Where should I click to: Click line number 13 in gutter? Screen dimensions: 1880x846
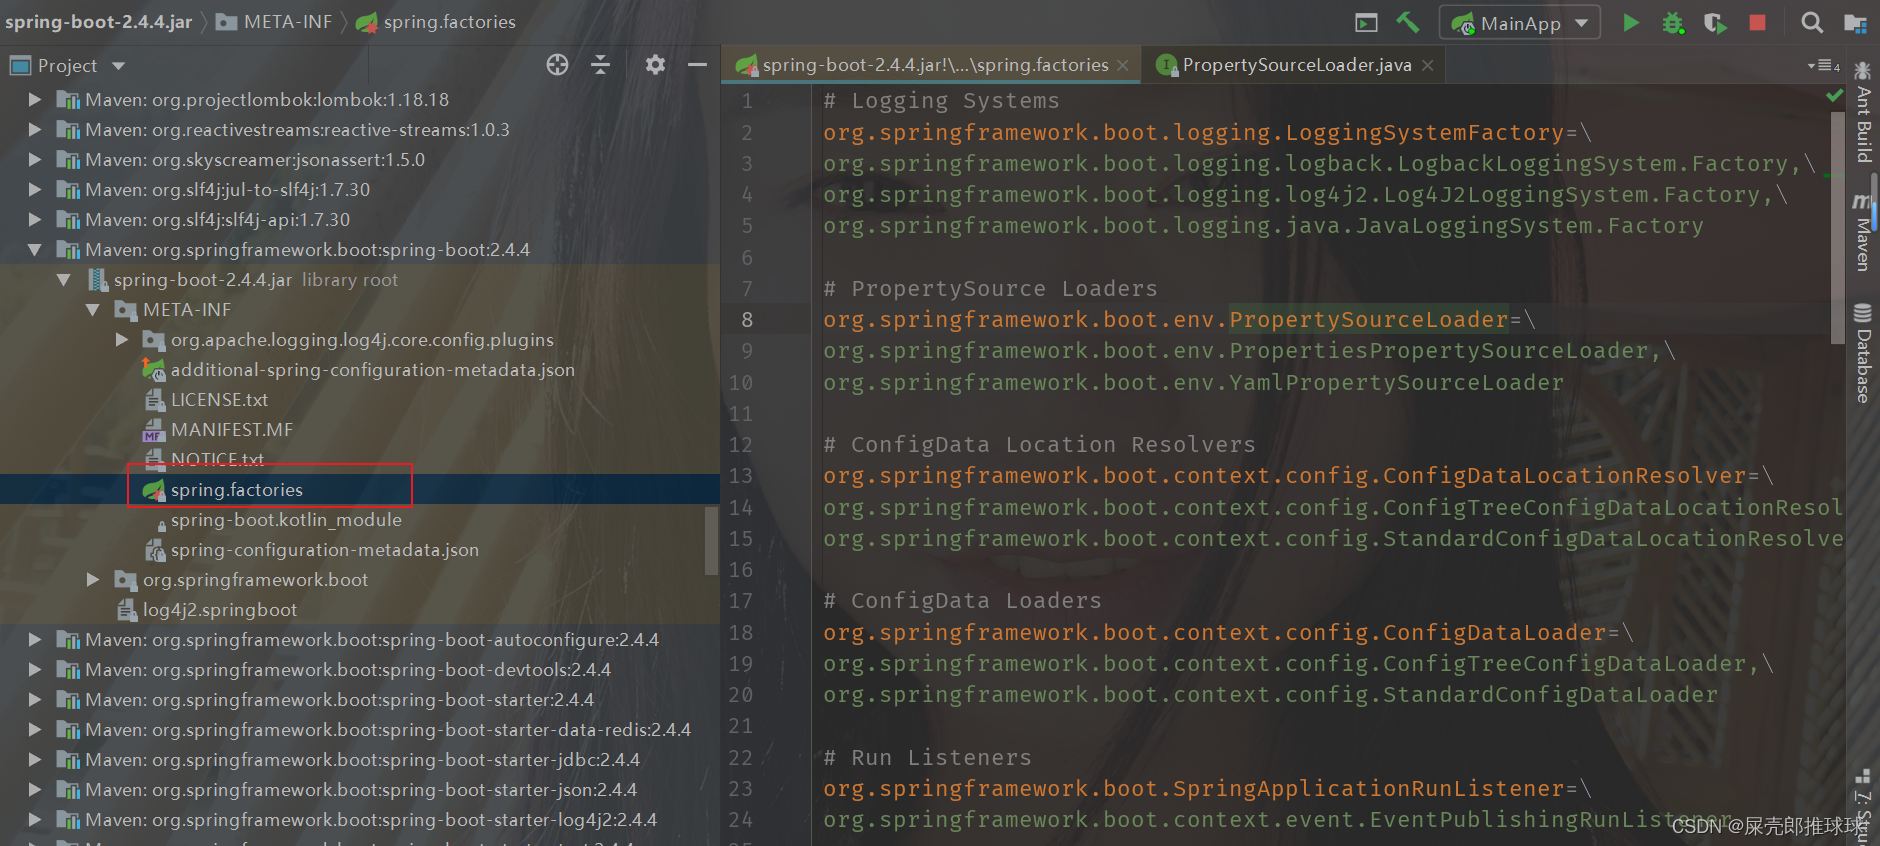740,476
